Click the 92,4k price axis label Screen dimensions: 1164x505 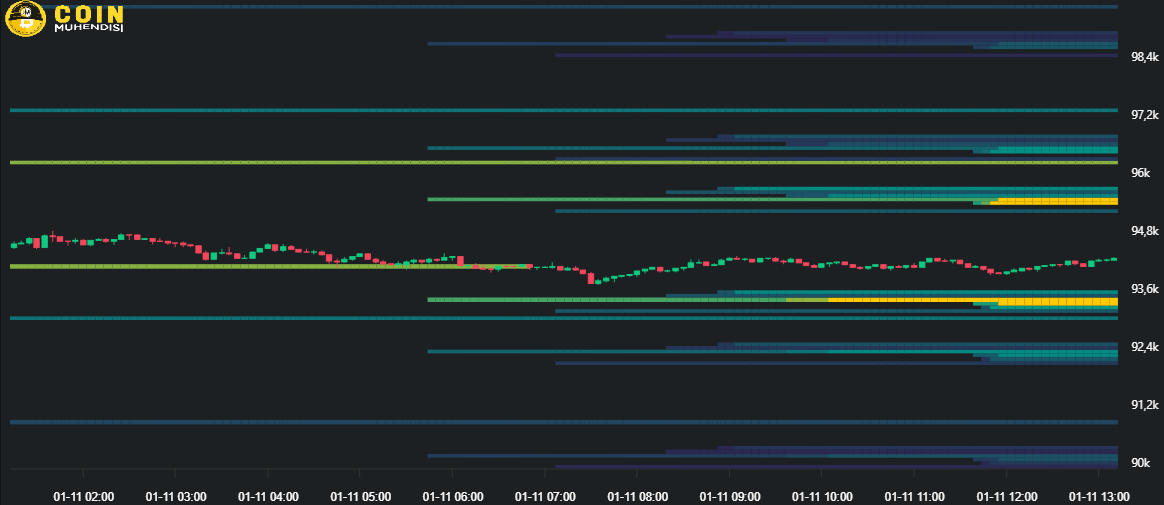(x=1144, y=348)
